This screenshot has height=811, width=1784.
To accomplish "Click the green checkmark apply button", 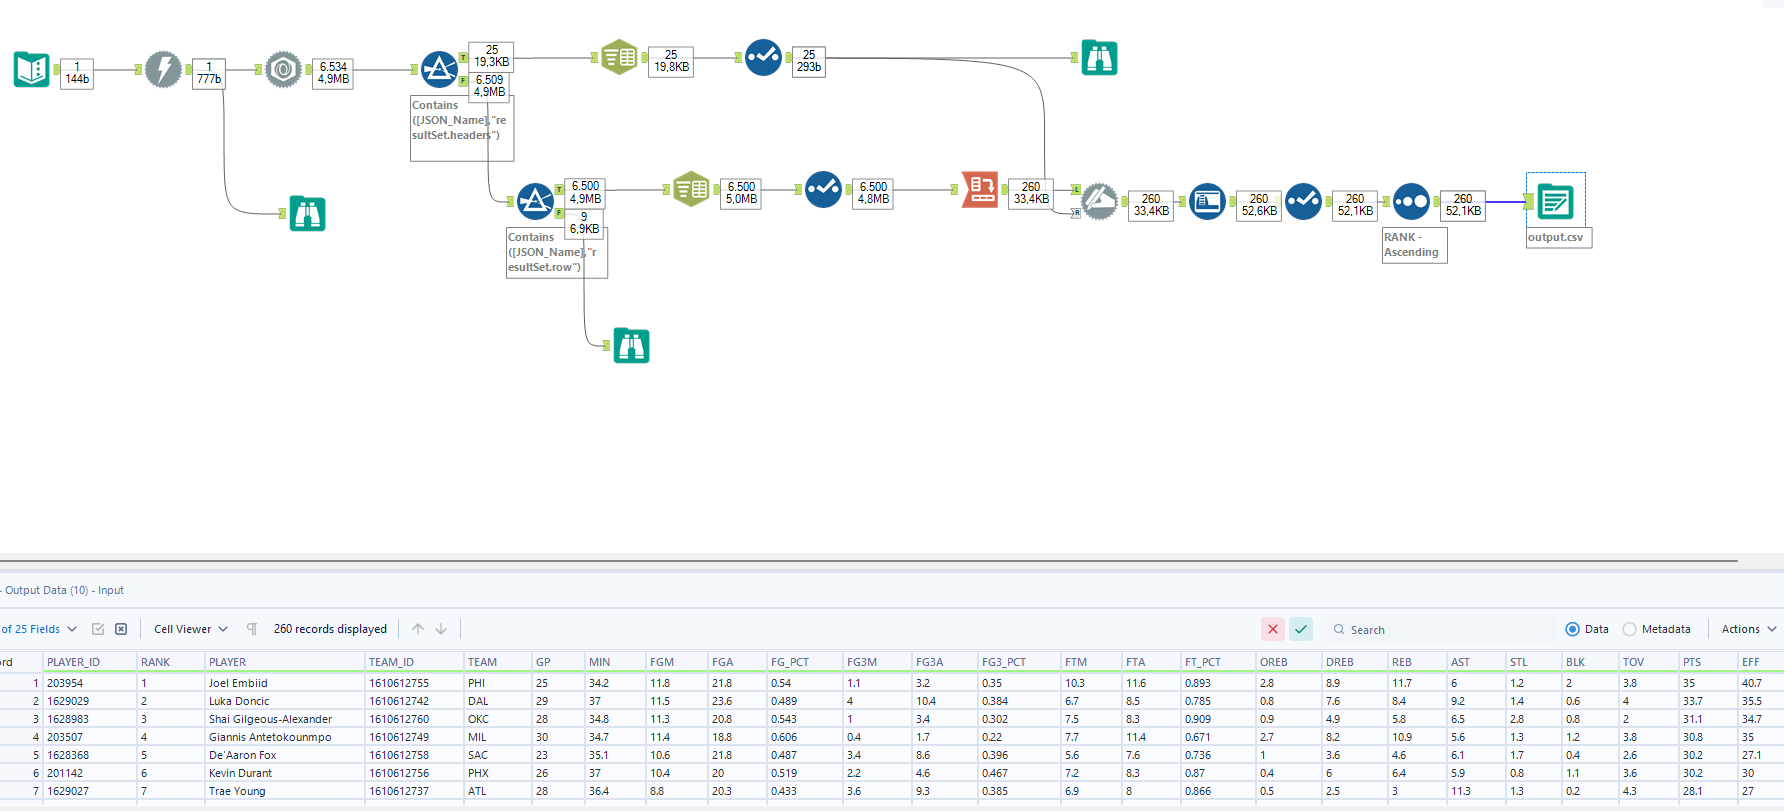I will (x=1300, y=629).
